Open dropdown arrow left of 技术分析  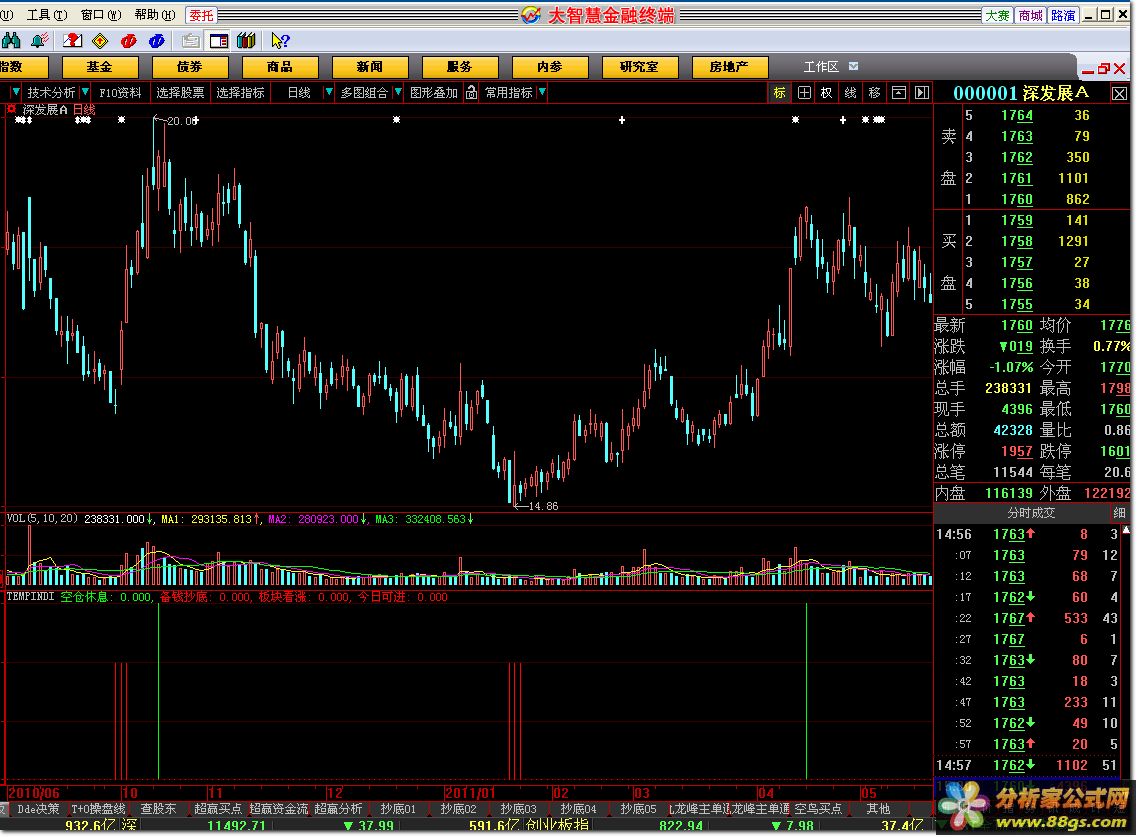click(16, 92)
